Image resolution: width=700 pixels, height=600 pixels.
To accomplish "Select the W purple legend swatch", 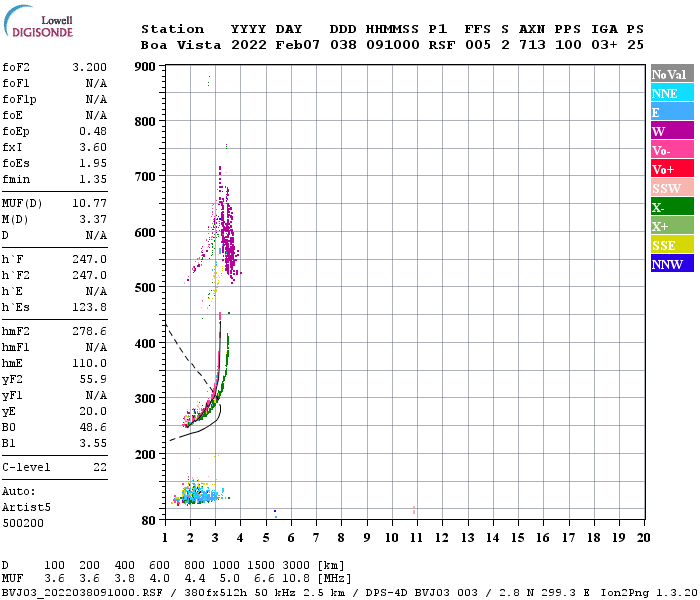I will (672, 131).
